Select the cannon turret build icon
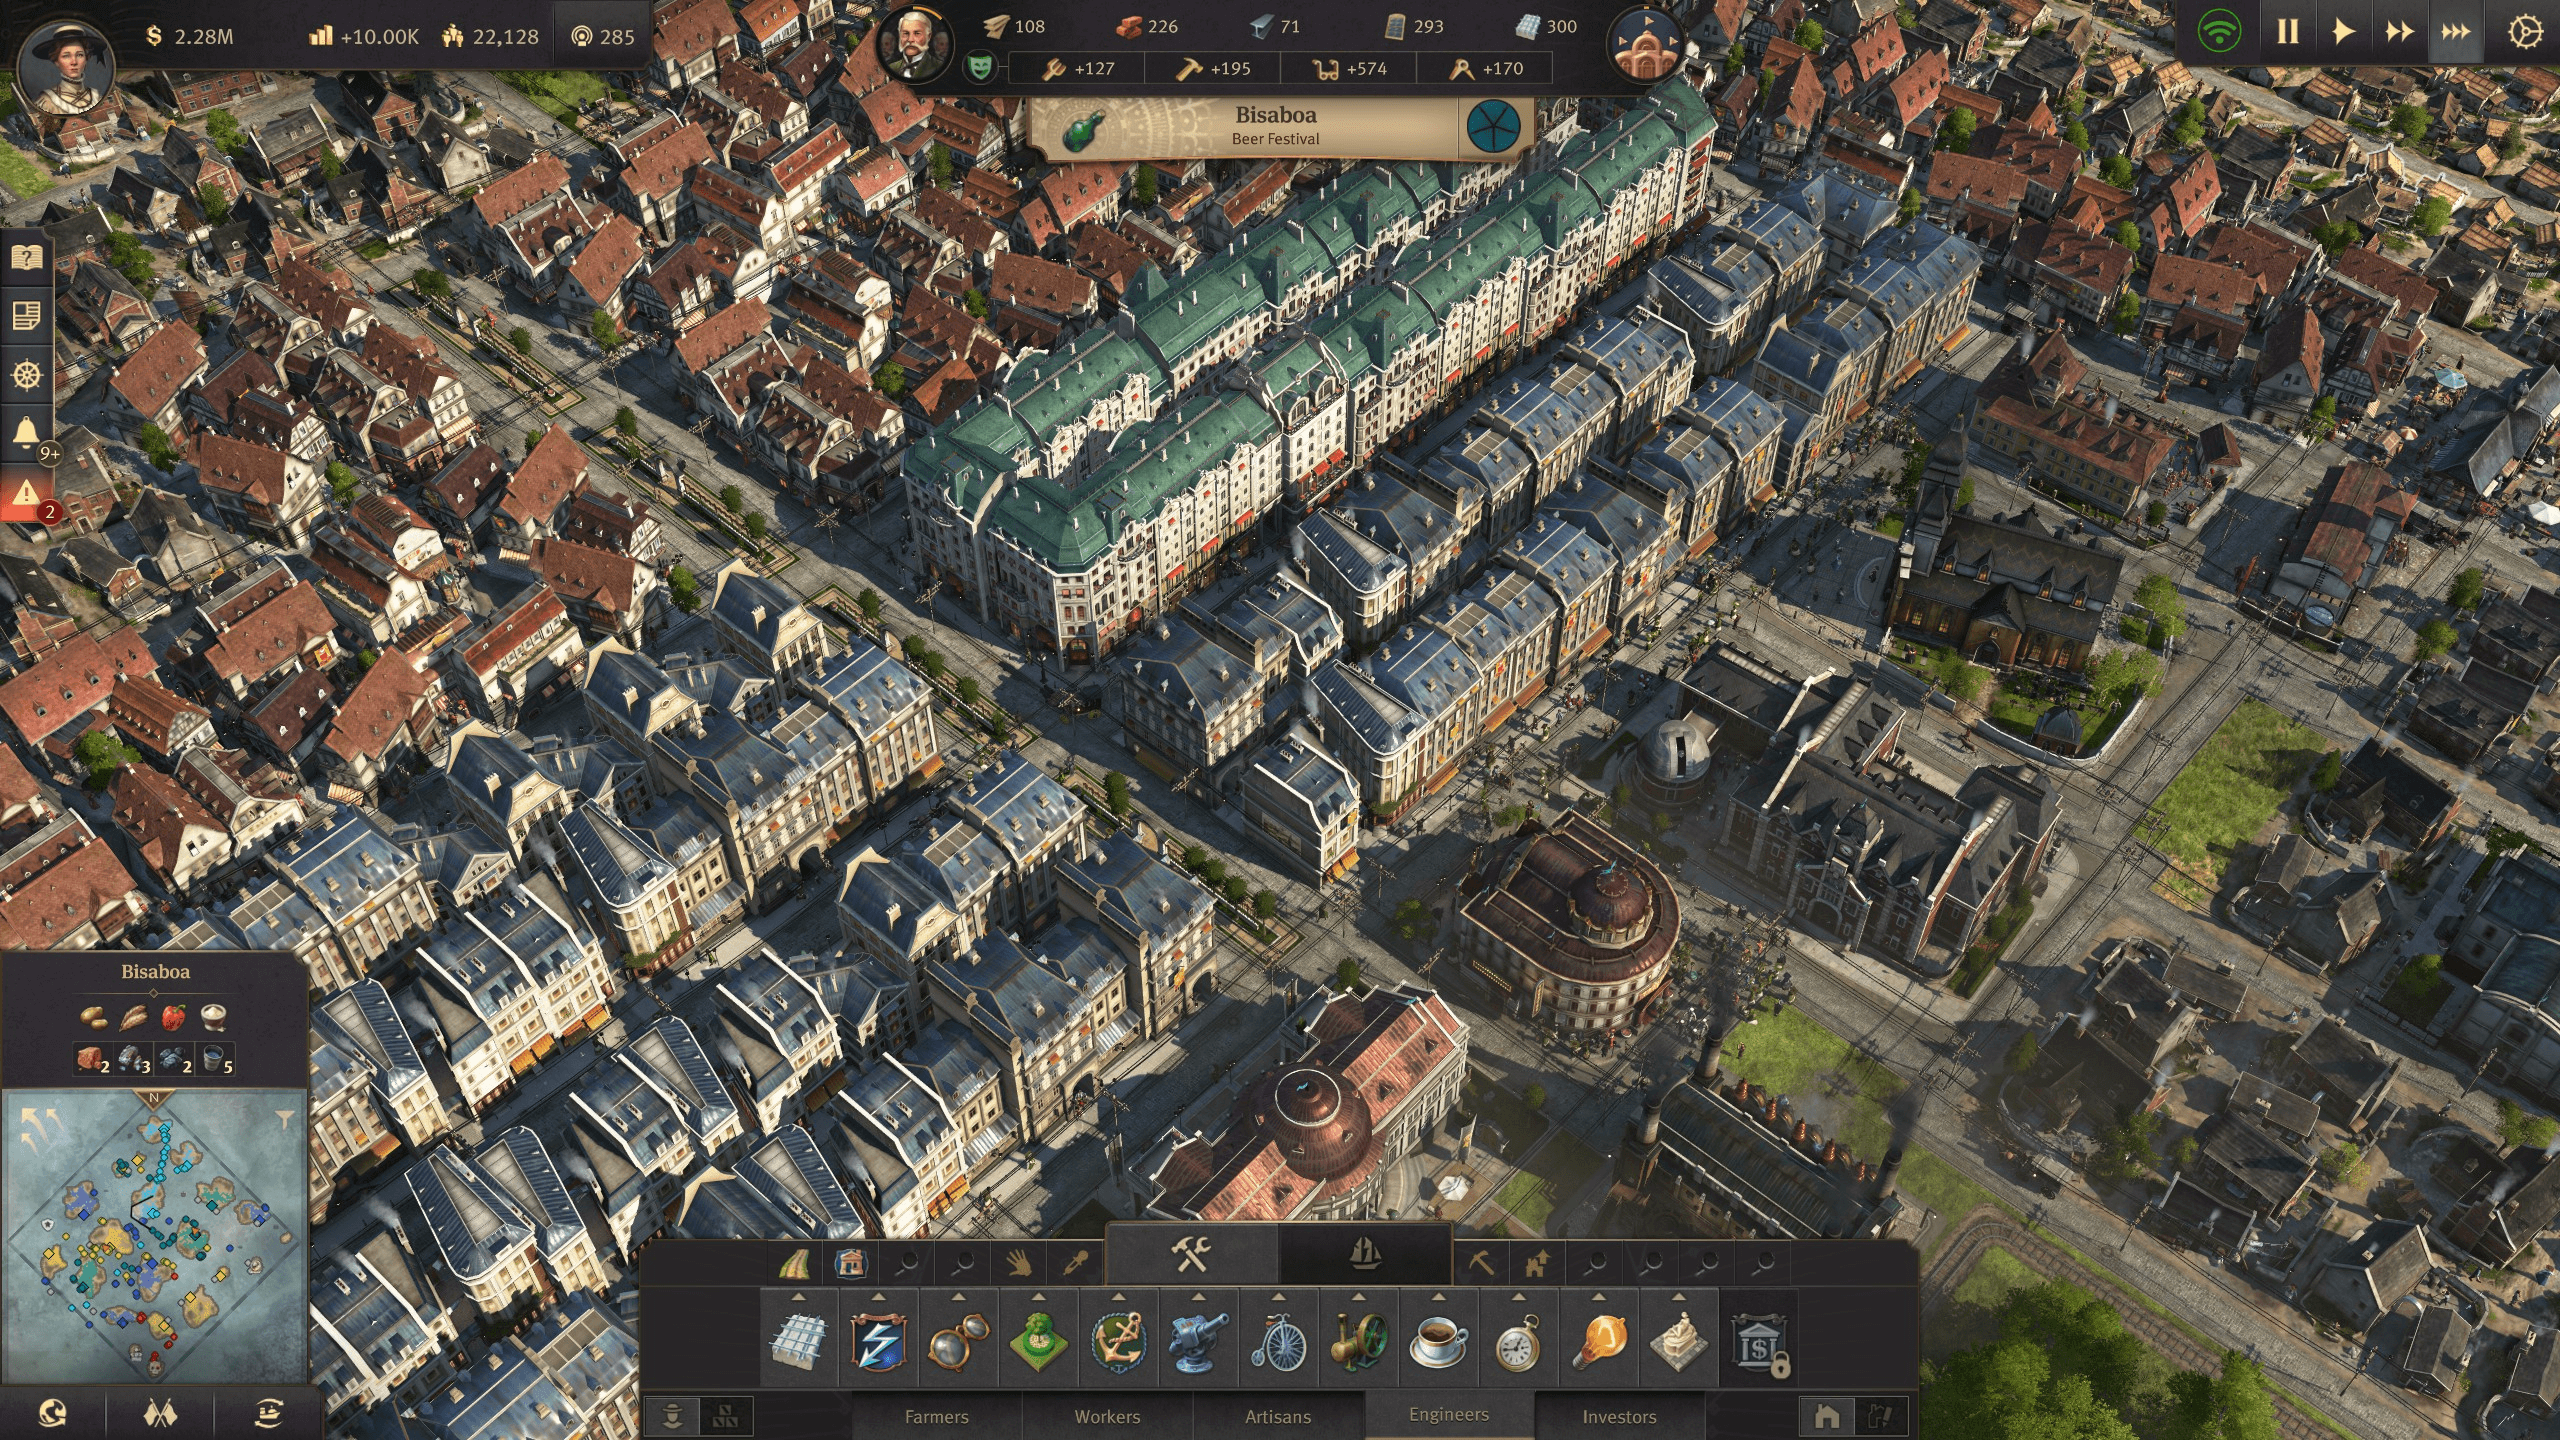Image resolution: width=2560 pixels, height=1440 pixels. click(1198, 1342)
